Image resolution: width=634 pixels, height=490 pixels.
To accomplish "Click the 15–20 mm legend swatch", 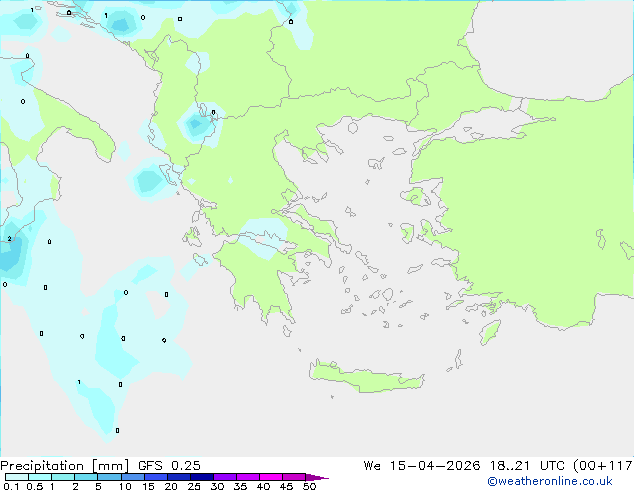I will click(155, 477).
